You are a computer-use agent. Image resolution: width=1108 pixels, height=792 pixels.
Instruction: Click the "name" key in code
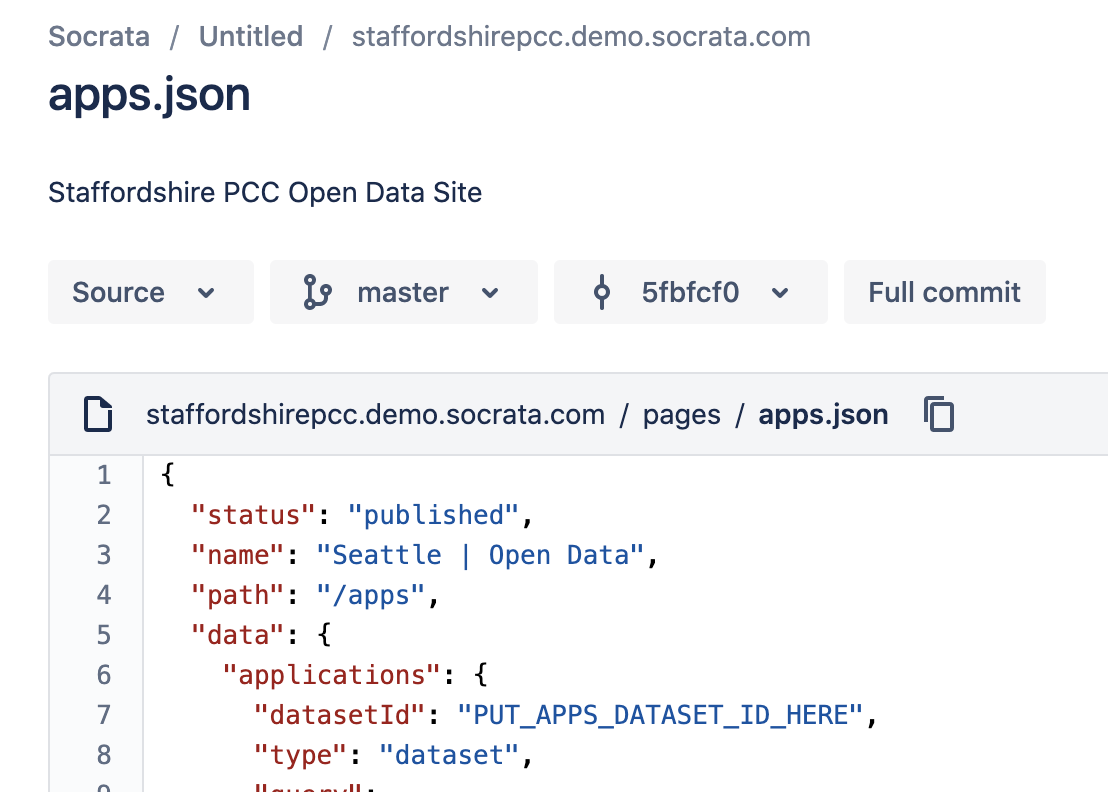click(x=237, y=555)
